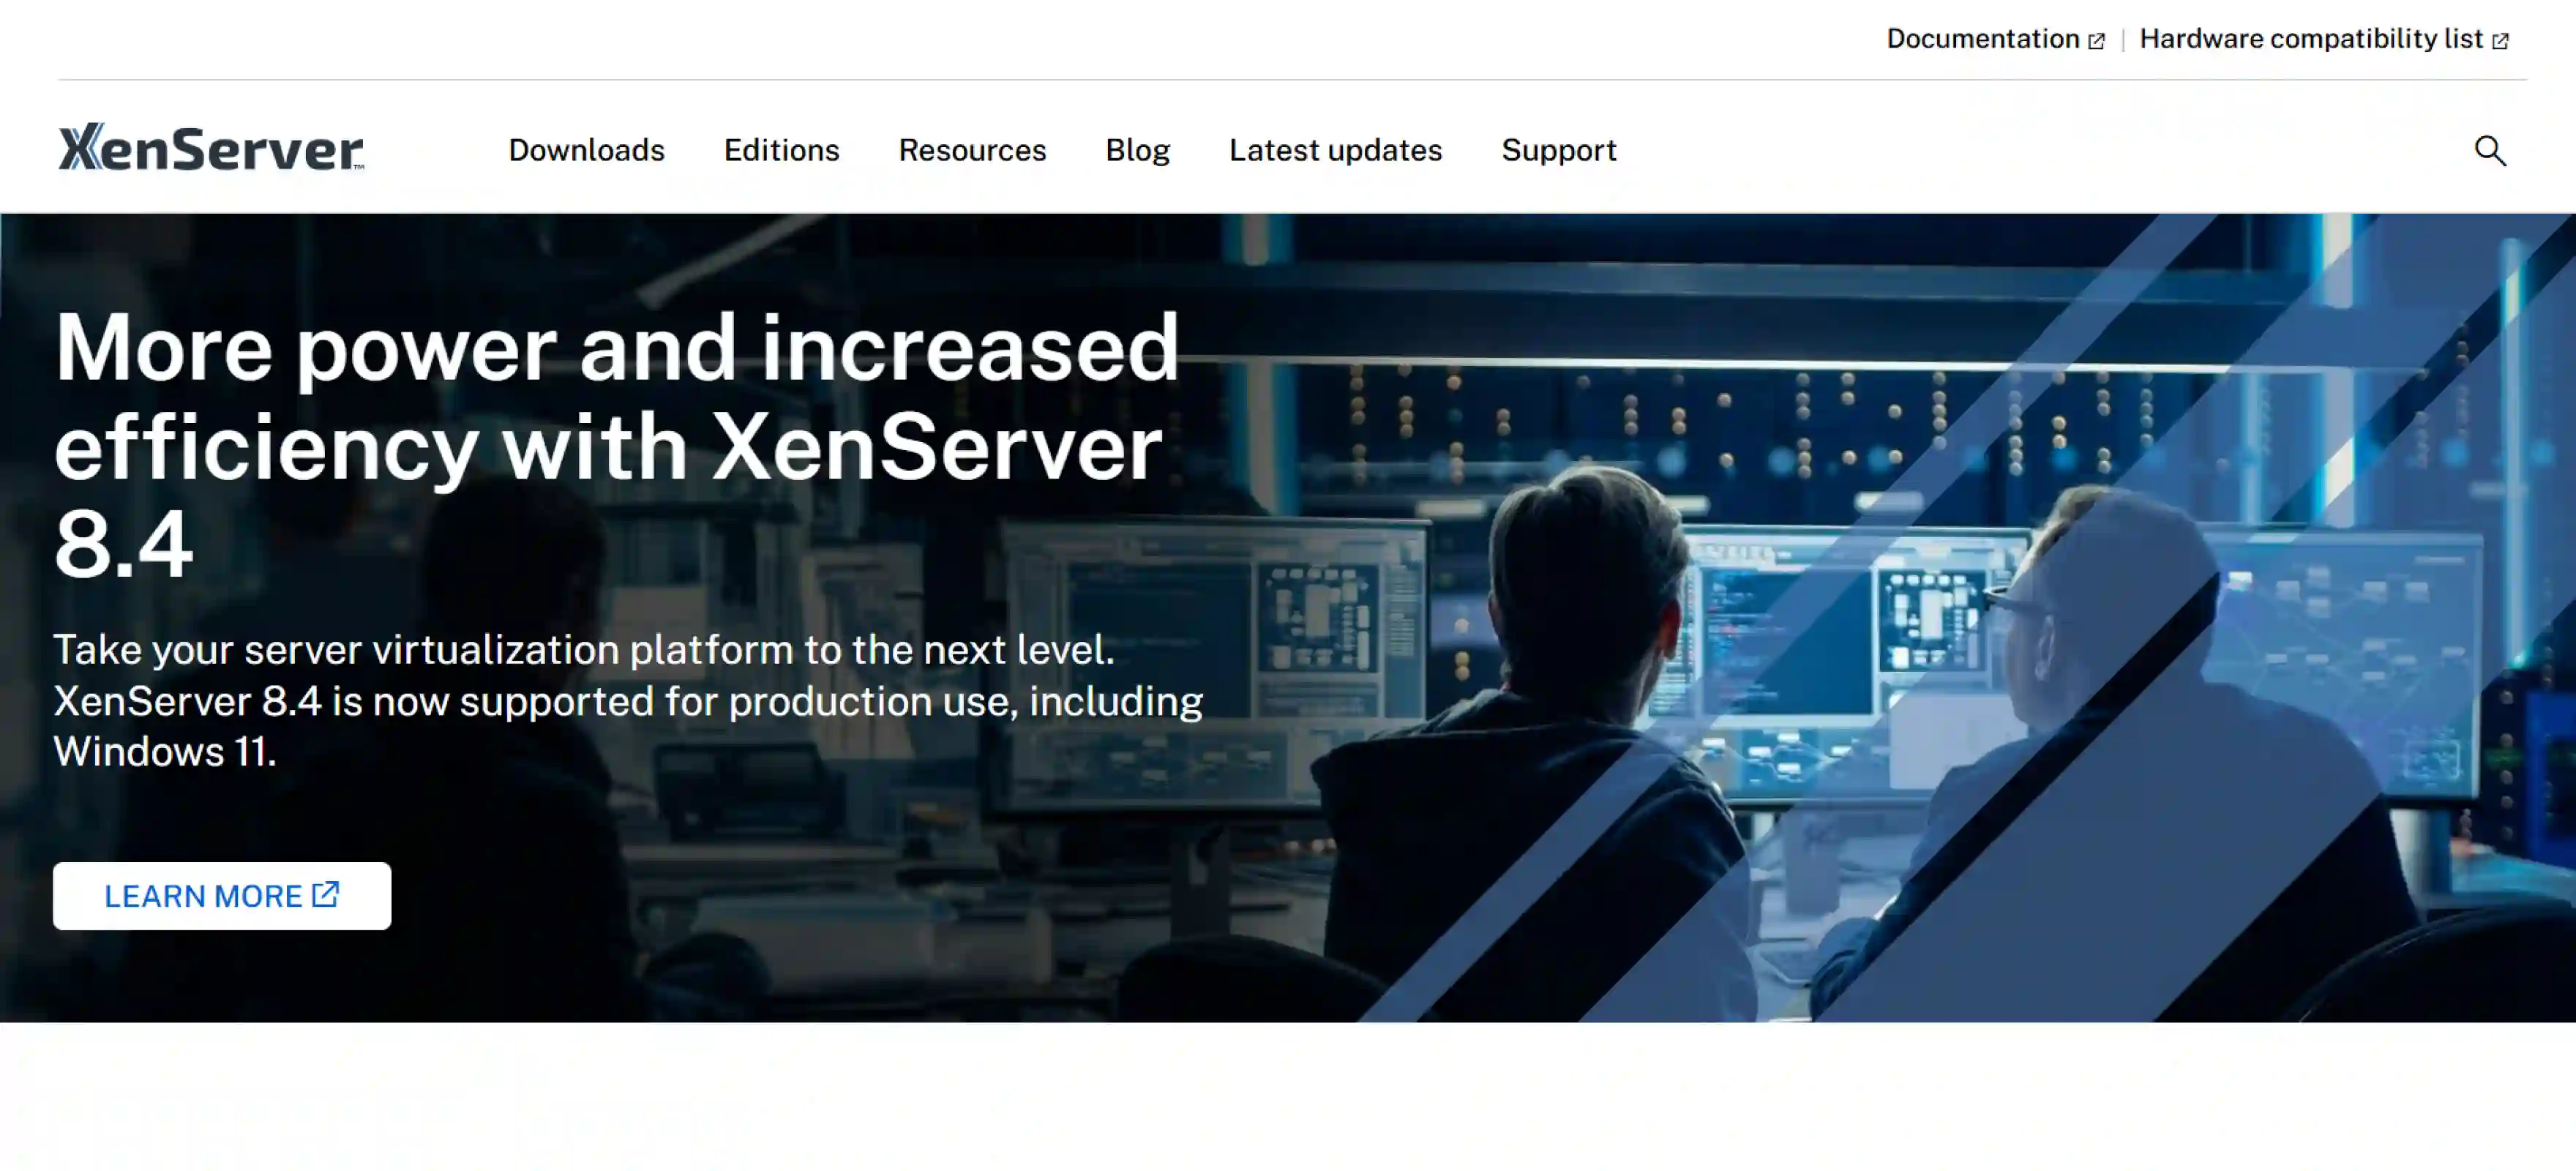This screenshot has width=2576, height=1171.
Task: Click the hero banner background image
Action: (1900, 400)
